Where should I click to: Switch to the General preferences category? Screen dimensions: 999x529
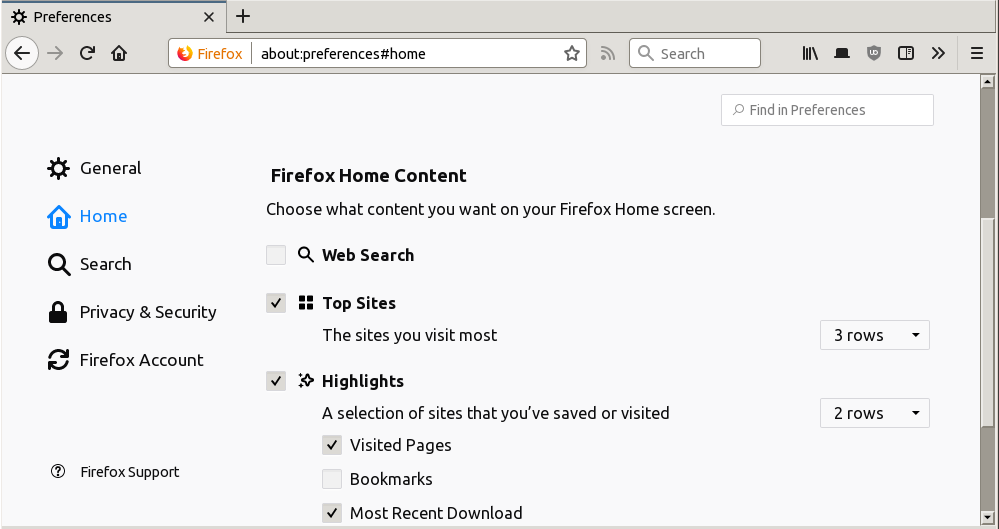[x=95, y=168]
